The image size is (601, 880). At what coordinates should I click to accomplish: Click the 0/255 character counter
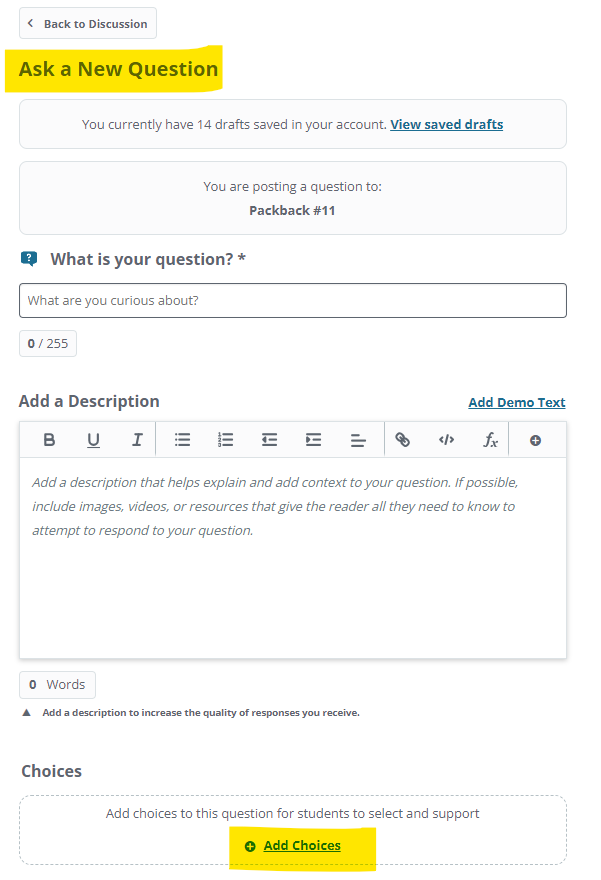coord(47,343)
